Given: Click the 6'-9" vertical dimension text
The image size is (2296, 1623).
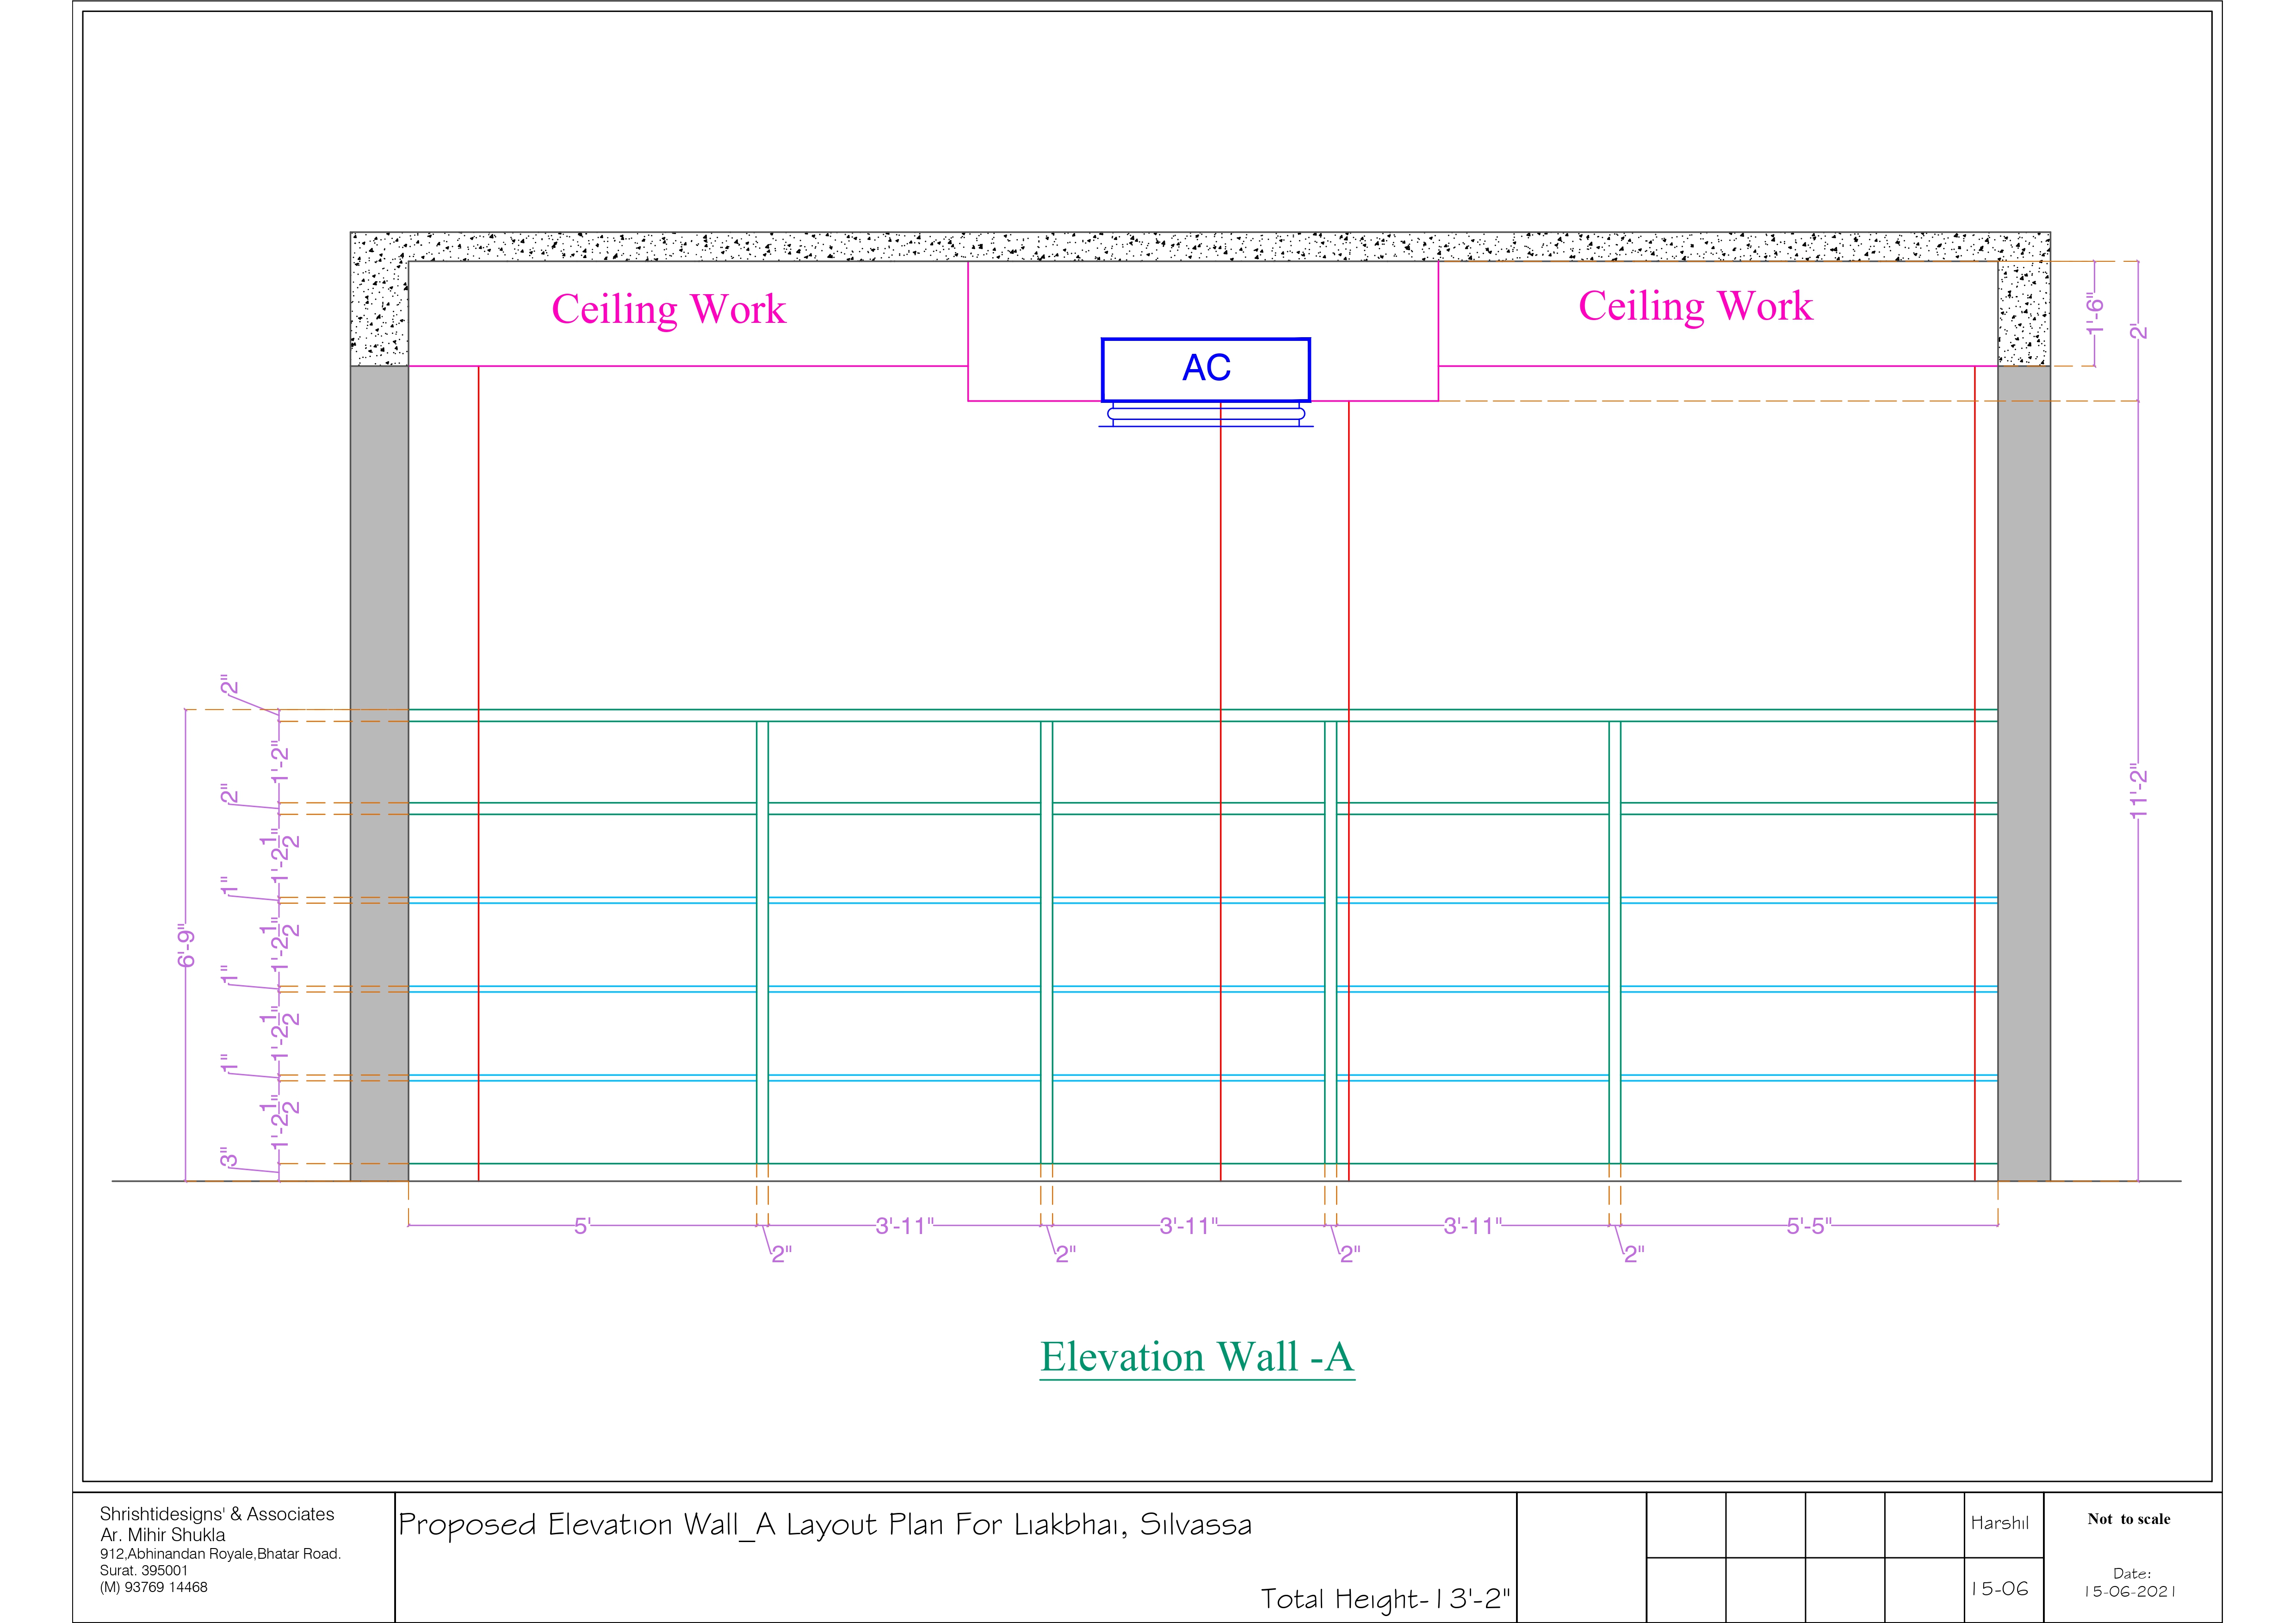Looking at the screenshot, I should point(186,945).
